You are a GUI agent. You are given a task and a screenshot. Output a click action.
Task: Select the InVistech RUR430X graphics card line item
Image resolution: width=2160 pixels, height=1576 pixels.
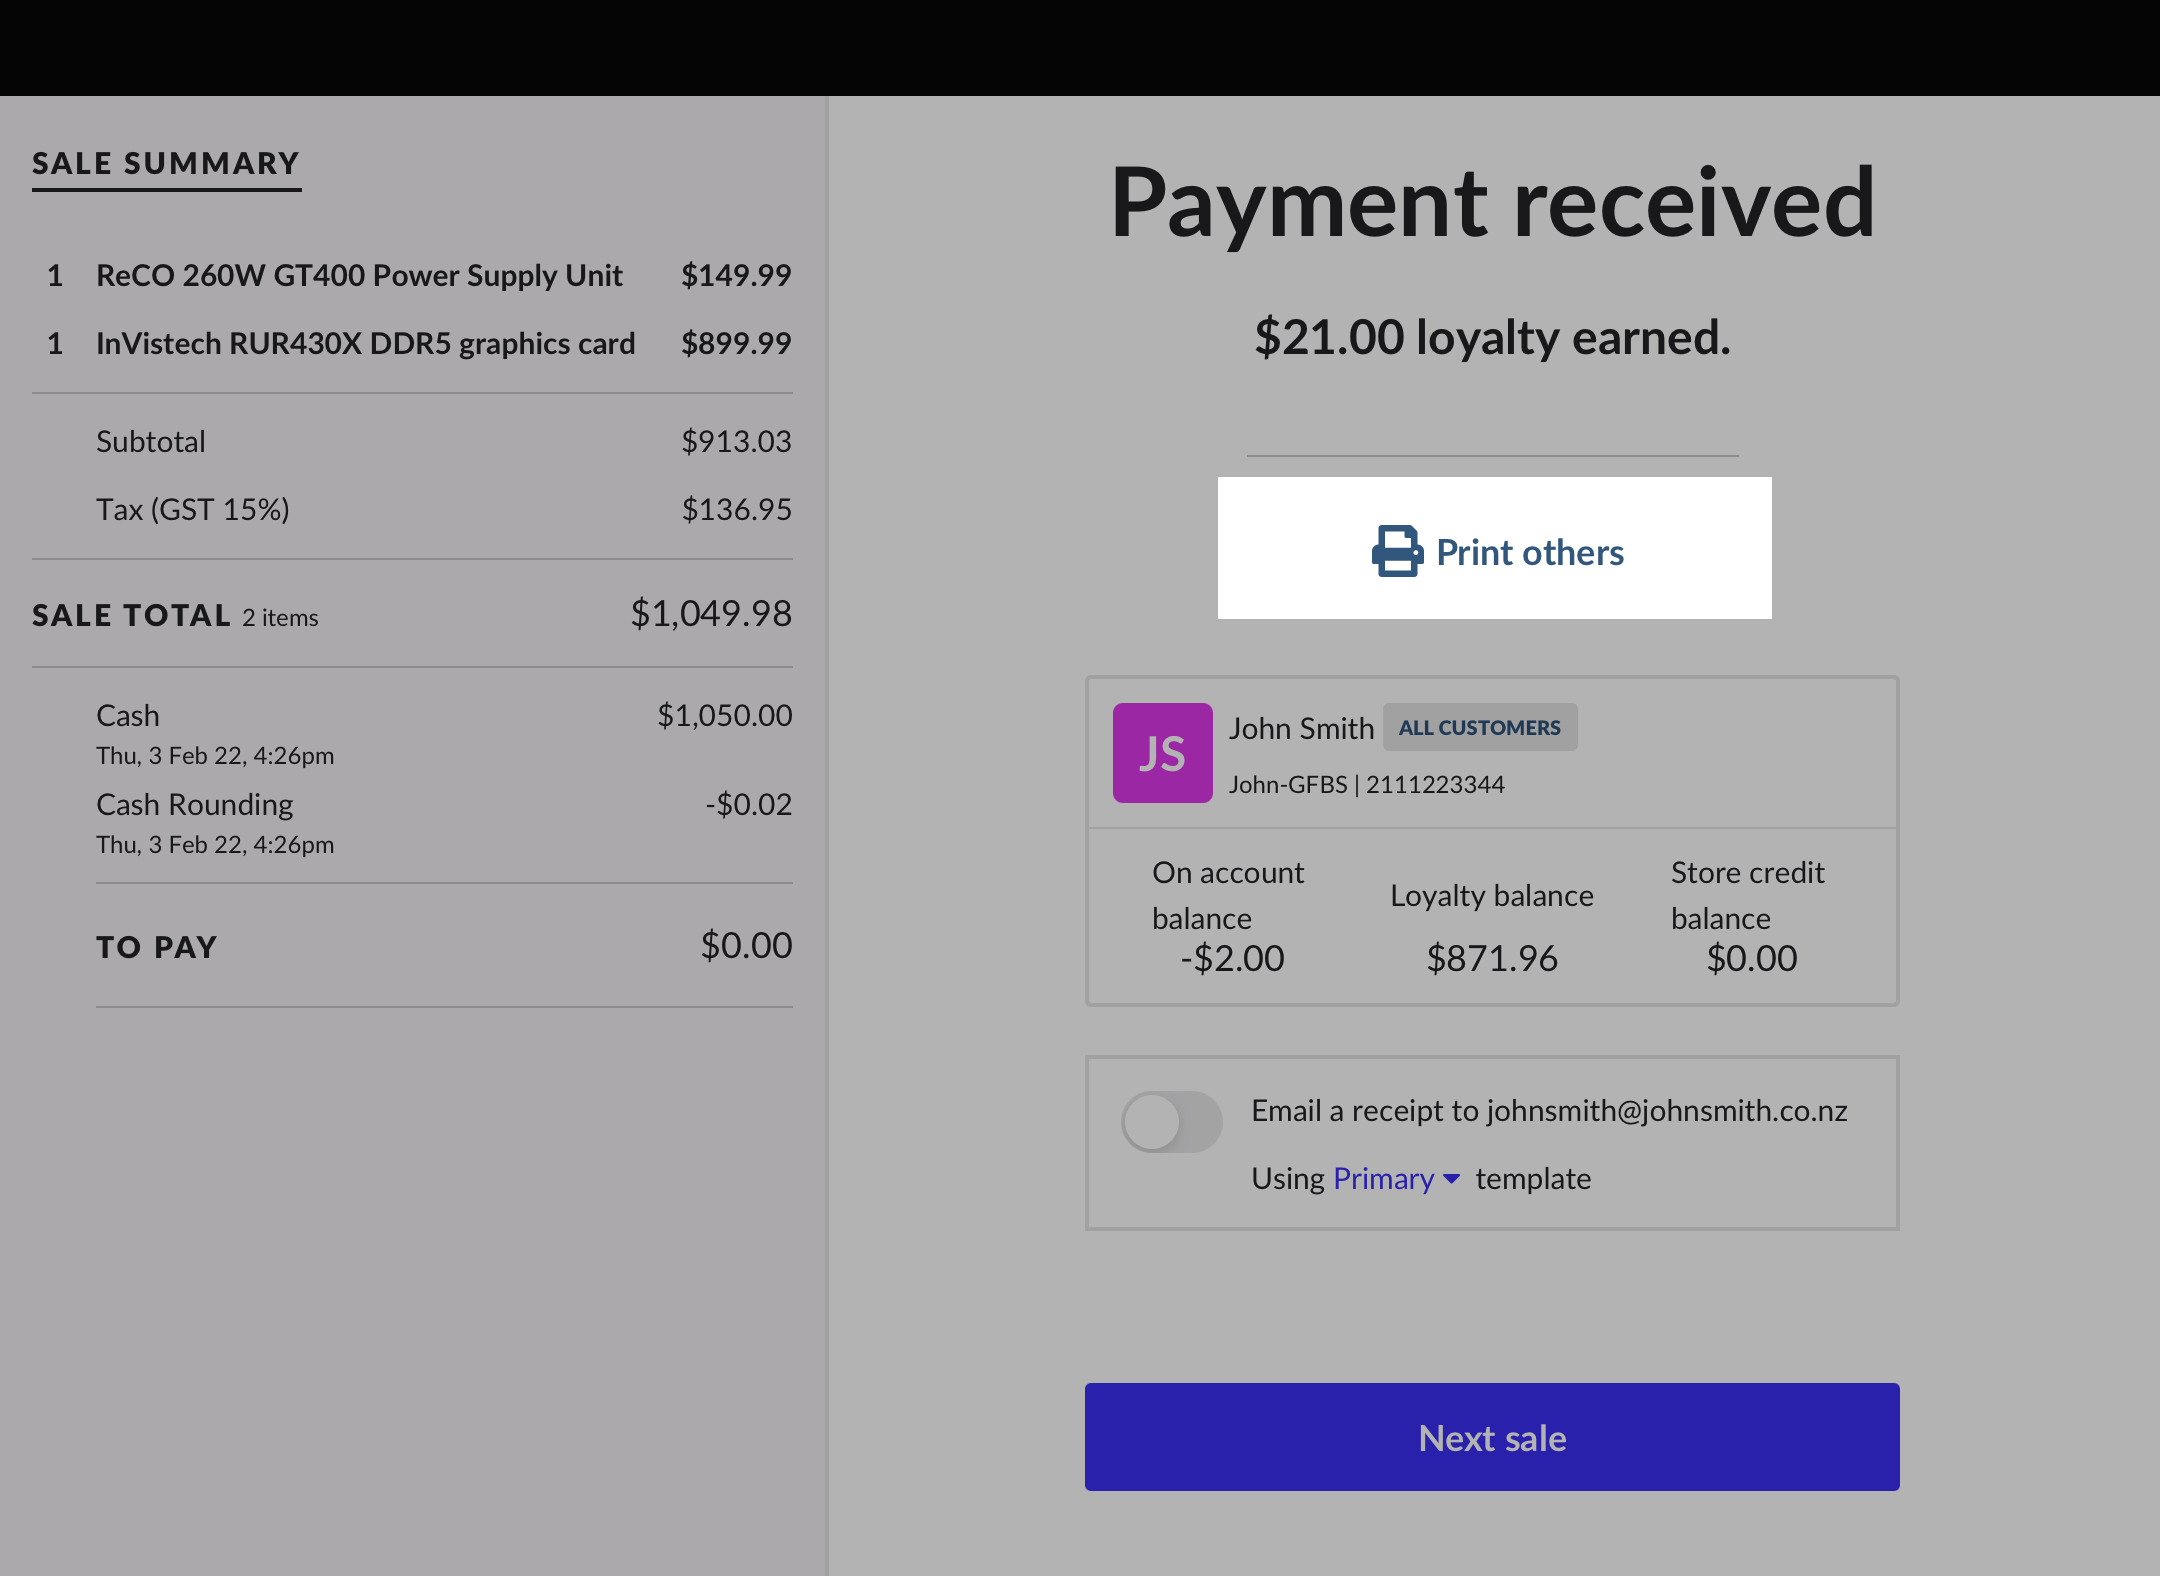click(364, 343)
